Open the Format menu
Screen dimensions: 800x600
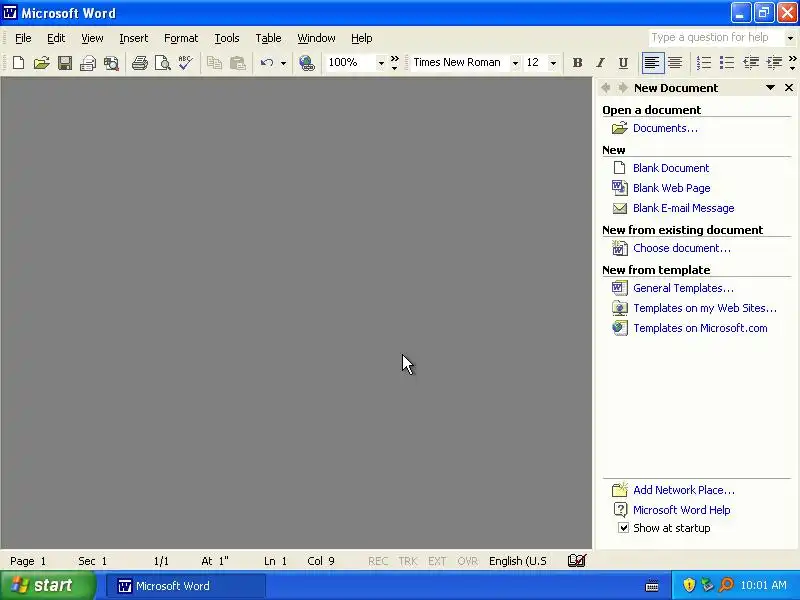[x=181, y=38]
